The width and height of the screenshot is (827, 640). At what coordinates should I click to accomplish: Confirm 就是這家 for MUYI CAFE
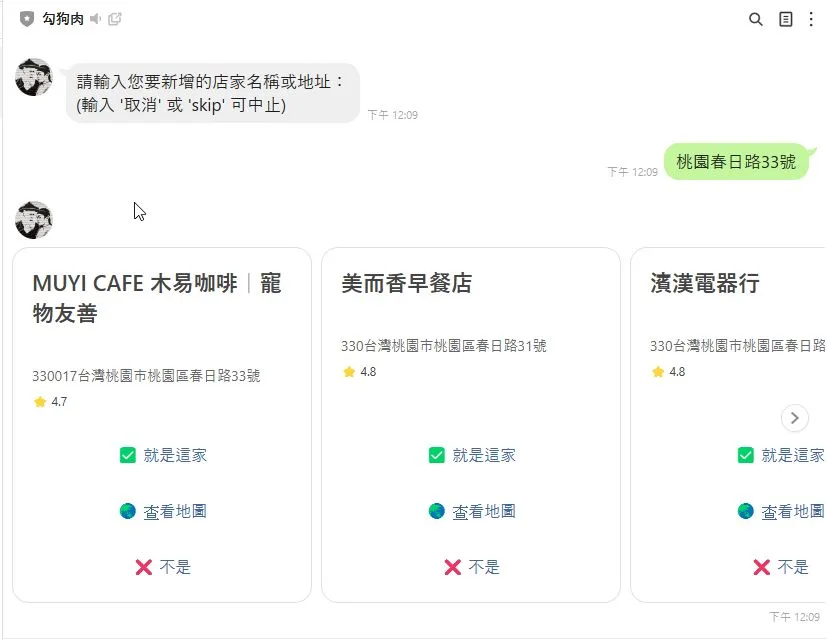pos(163,455)
